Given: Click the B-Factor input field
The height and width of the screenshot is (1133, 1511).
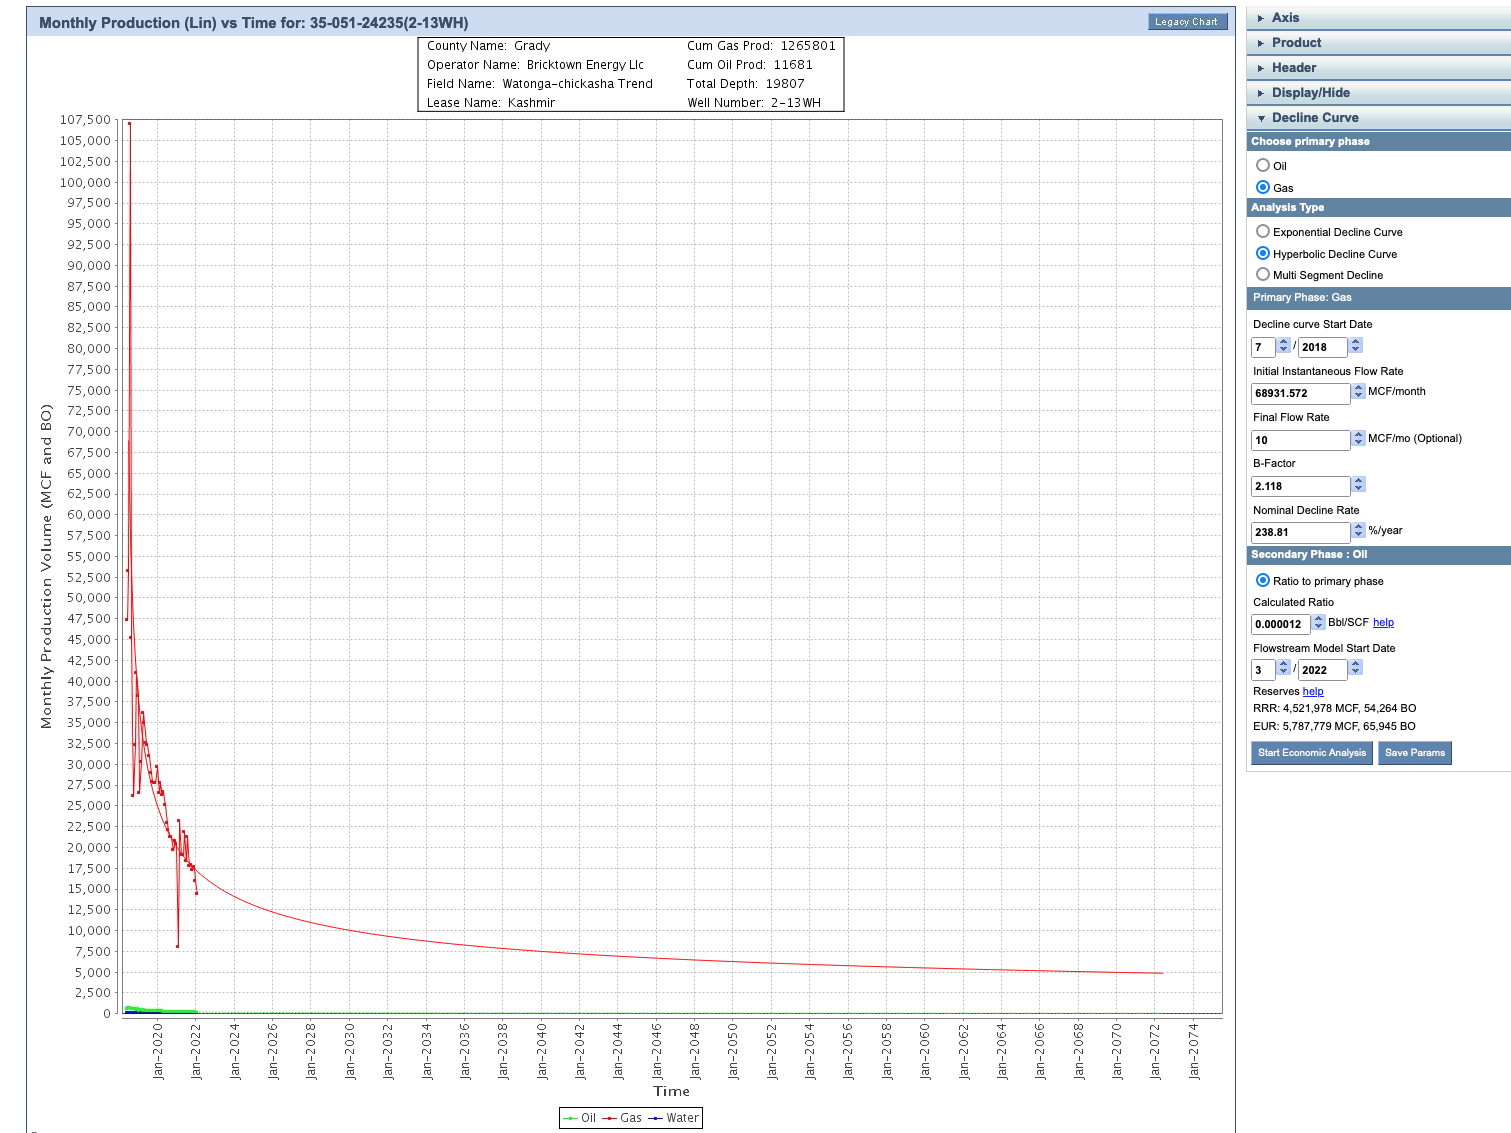Looking at the screenshot, I should tap(1300, 487).
